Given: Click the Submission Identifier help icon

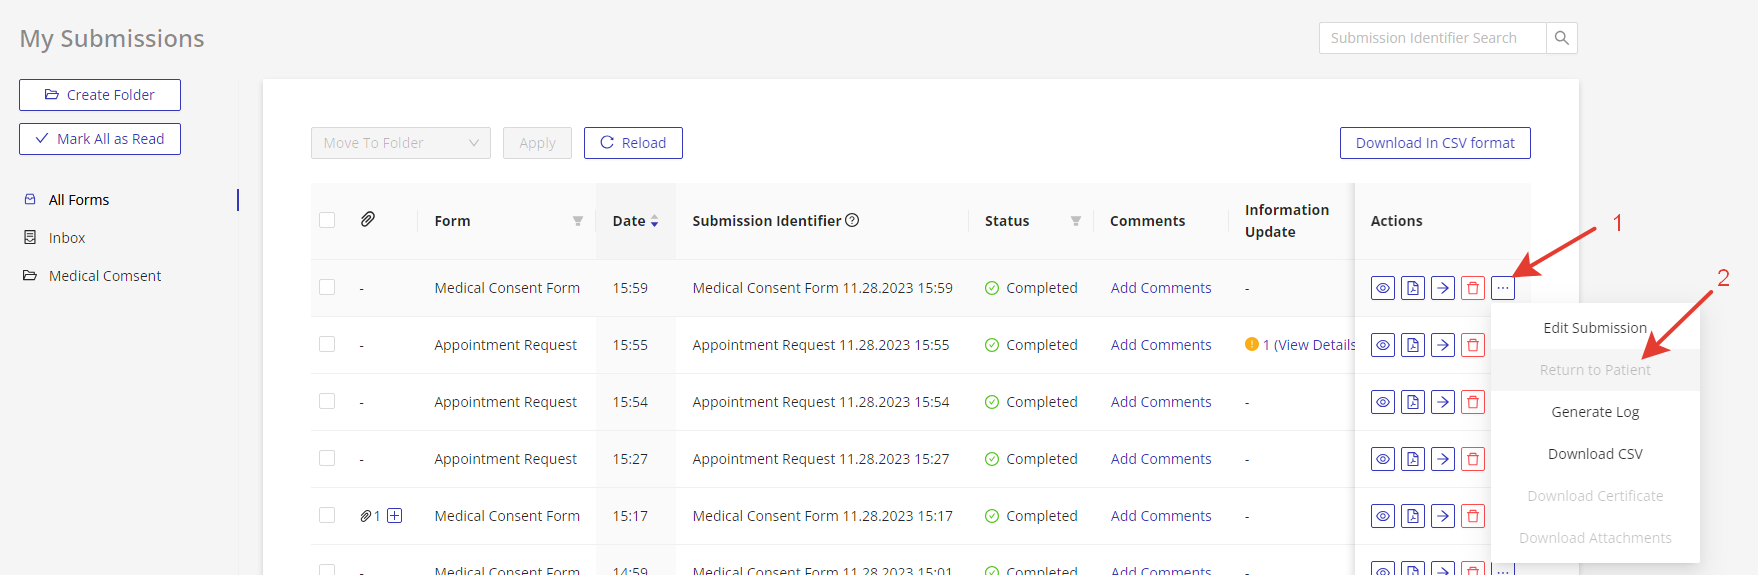Looking at the screenshot, I should point(852,220).
